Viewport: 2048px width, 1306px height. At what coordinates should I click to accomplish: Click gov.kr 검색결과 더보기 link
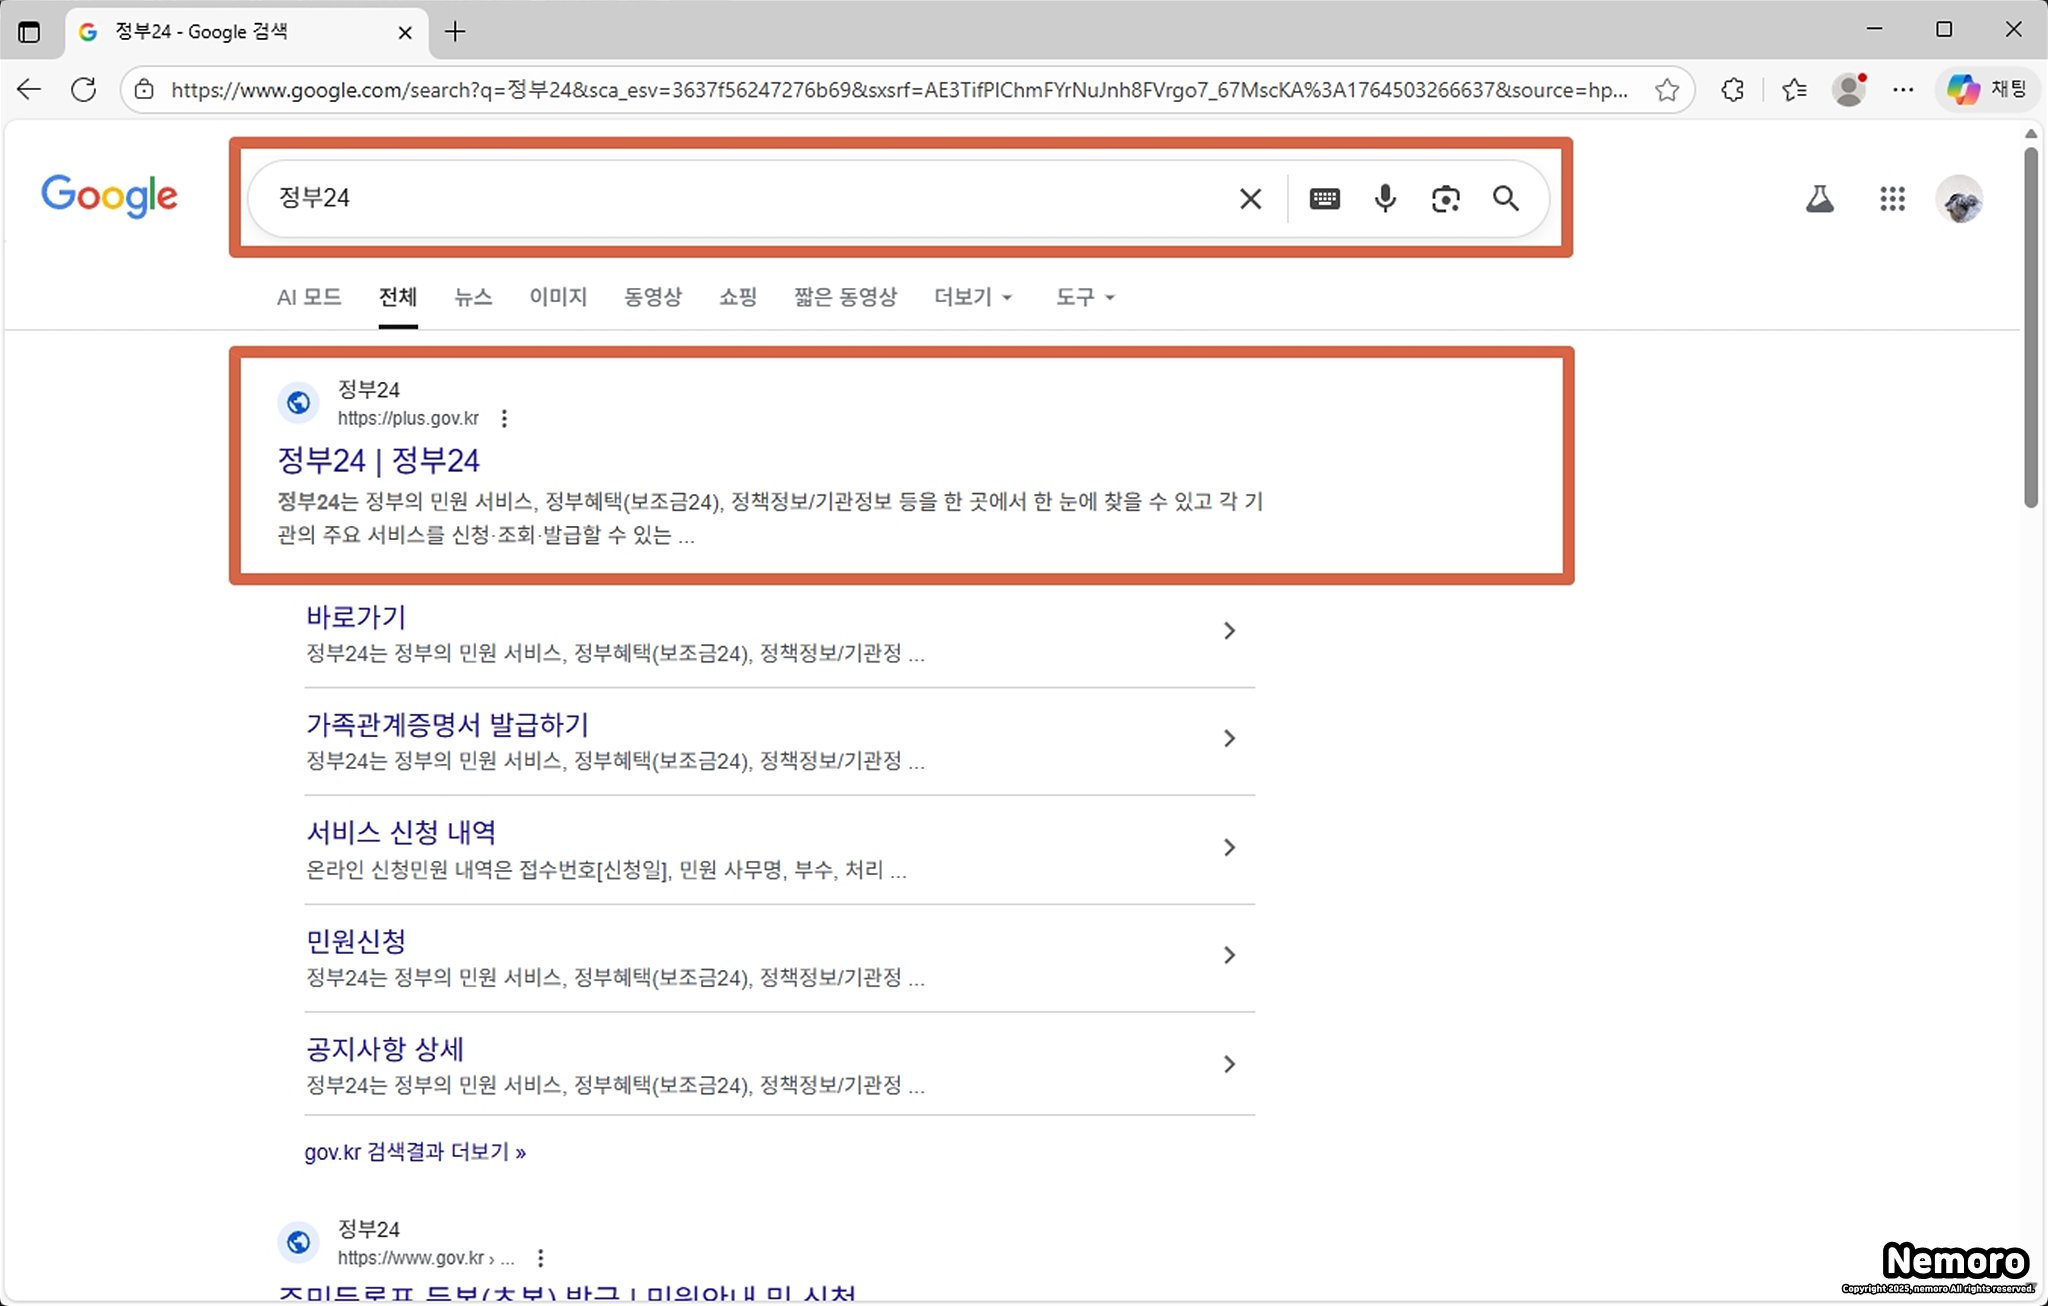coord(415,1152)
